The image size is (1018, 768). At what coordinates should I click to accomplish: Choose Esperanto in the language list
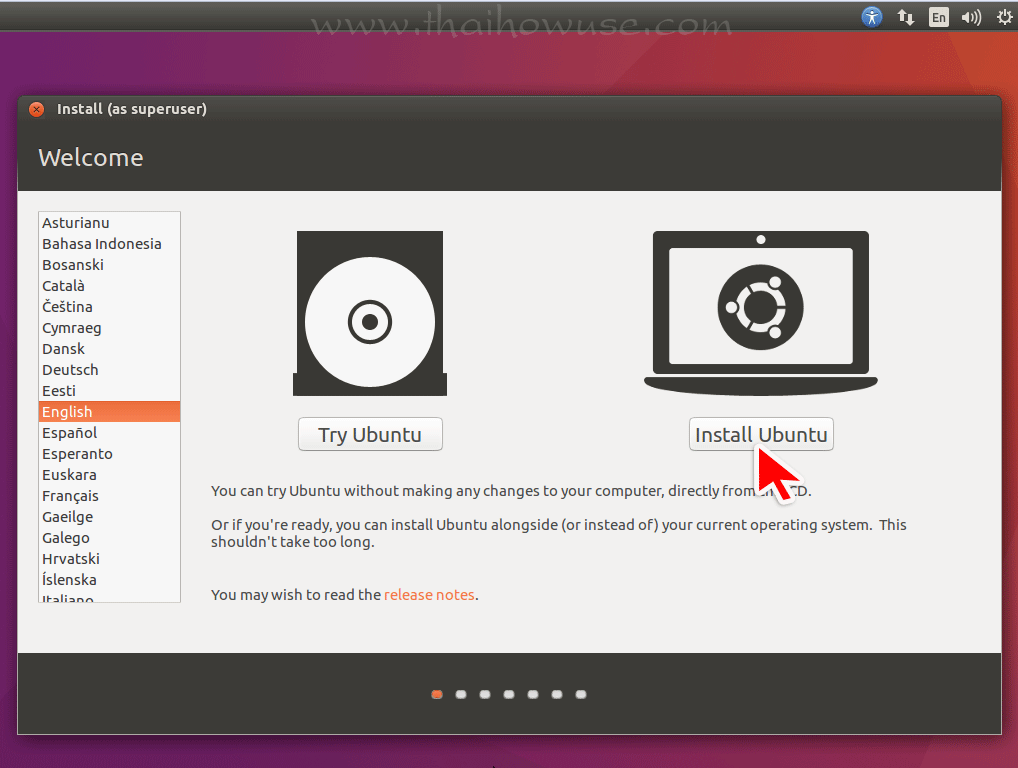coord(109,454)
